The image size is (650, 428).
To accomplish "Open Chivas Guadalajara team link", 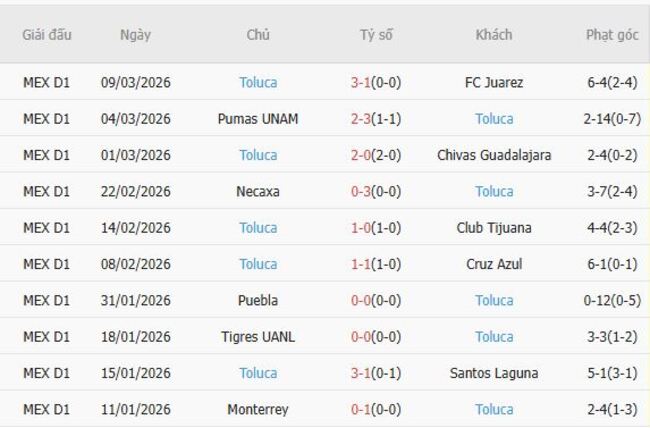I will [x=494, y=155].
